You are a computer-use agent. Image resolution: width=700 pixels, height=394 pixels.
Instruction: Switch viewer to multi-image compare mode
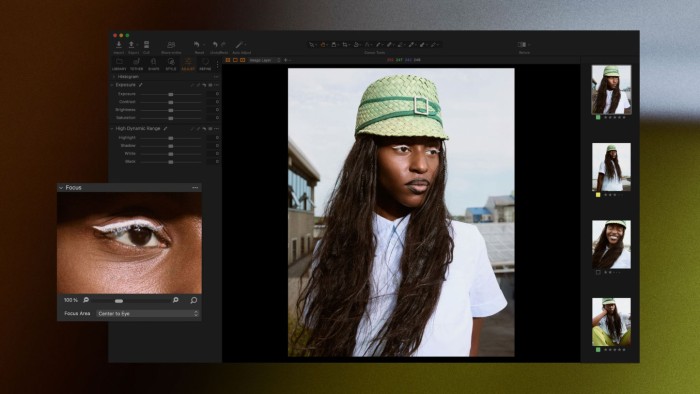point(242,60)
